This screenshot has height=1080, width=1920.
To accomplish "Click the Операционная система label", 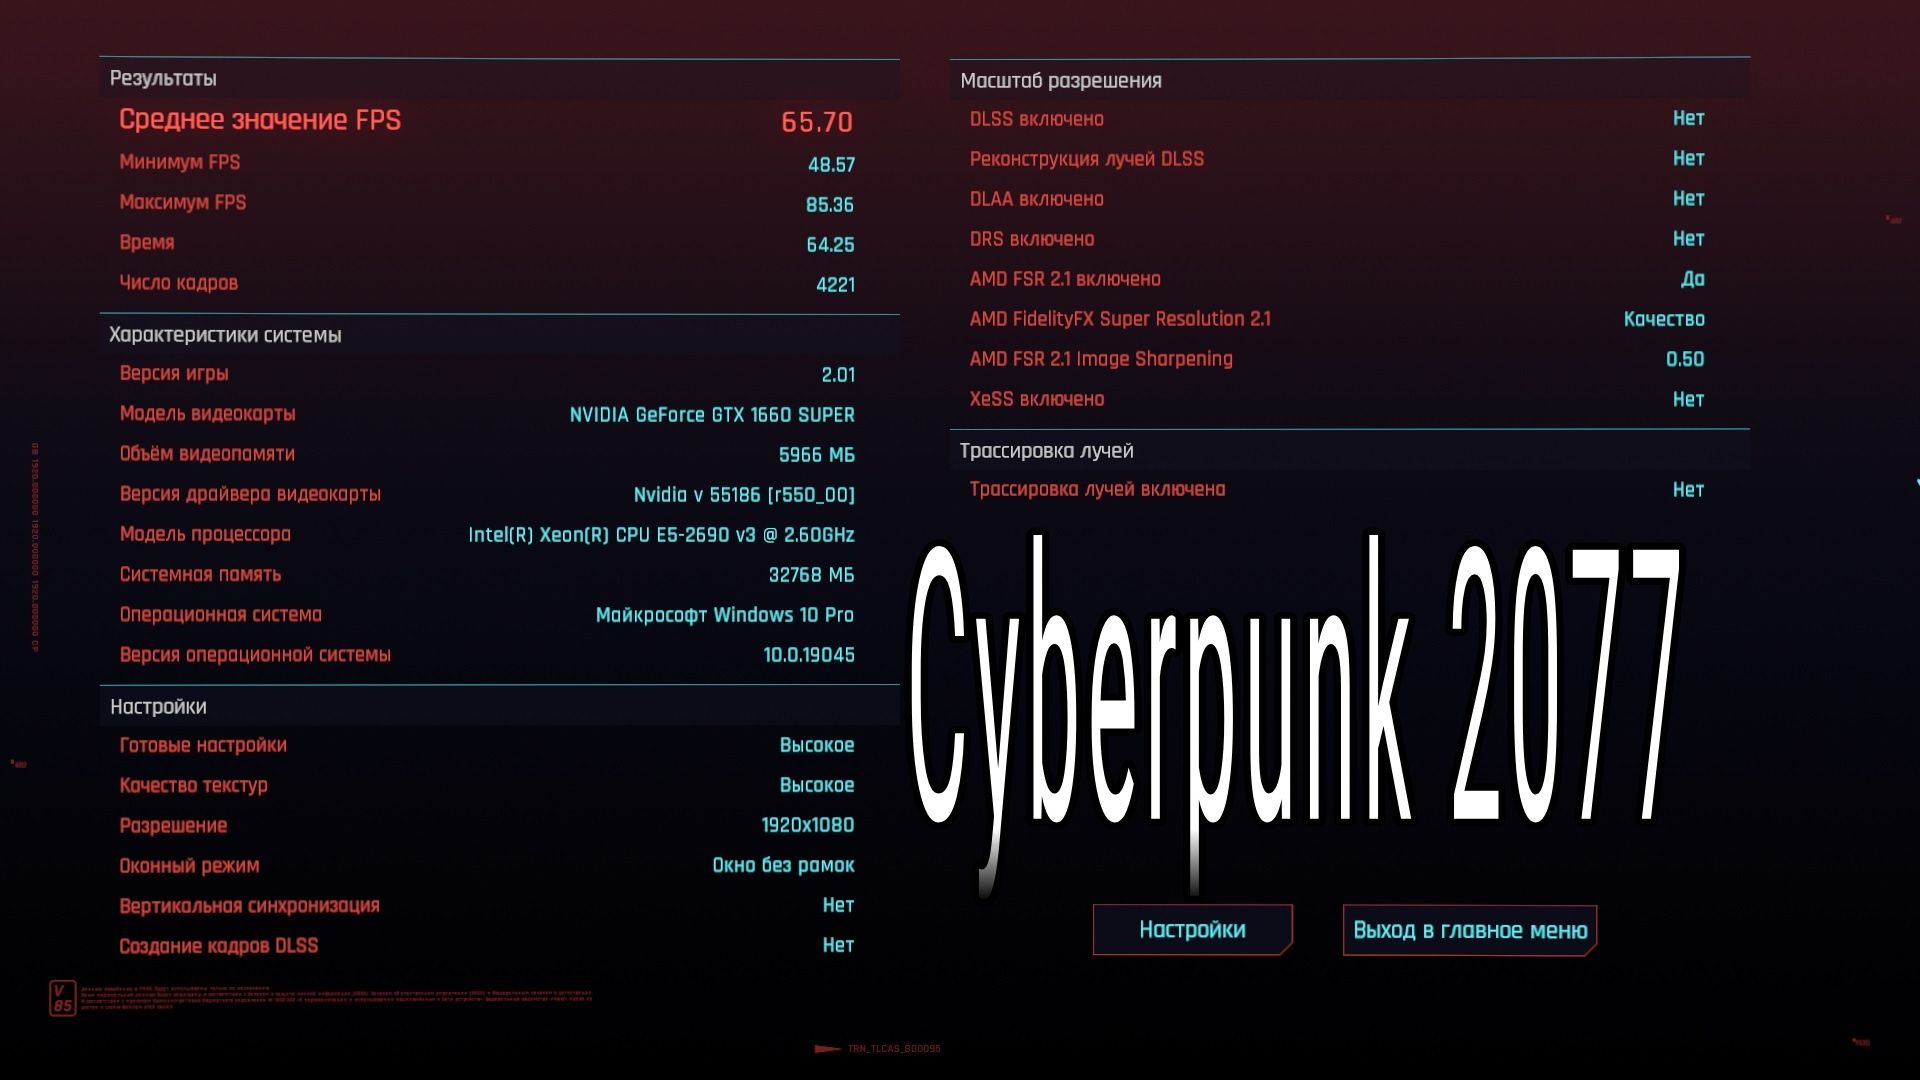I will click(220, 614).
